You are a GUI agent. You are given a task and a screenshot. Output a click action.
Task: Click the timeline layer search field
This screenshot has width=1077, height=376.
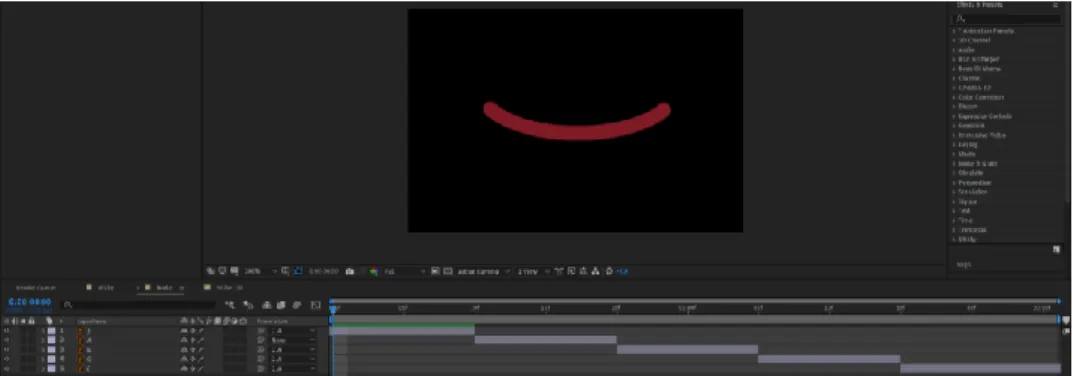point(139,305)
